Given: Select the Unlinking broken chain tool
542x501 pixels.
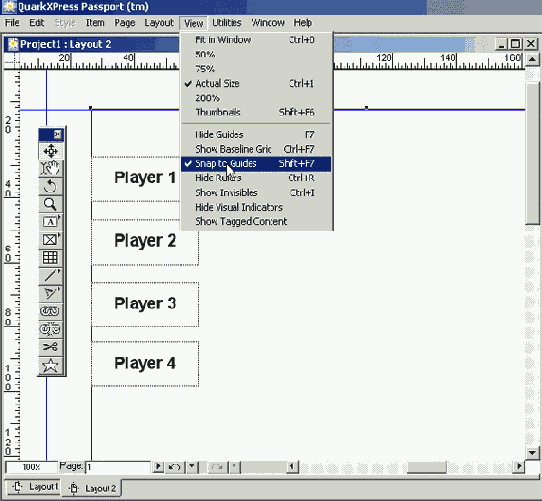Looking at the screenshot, I should click(50, 329).
